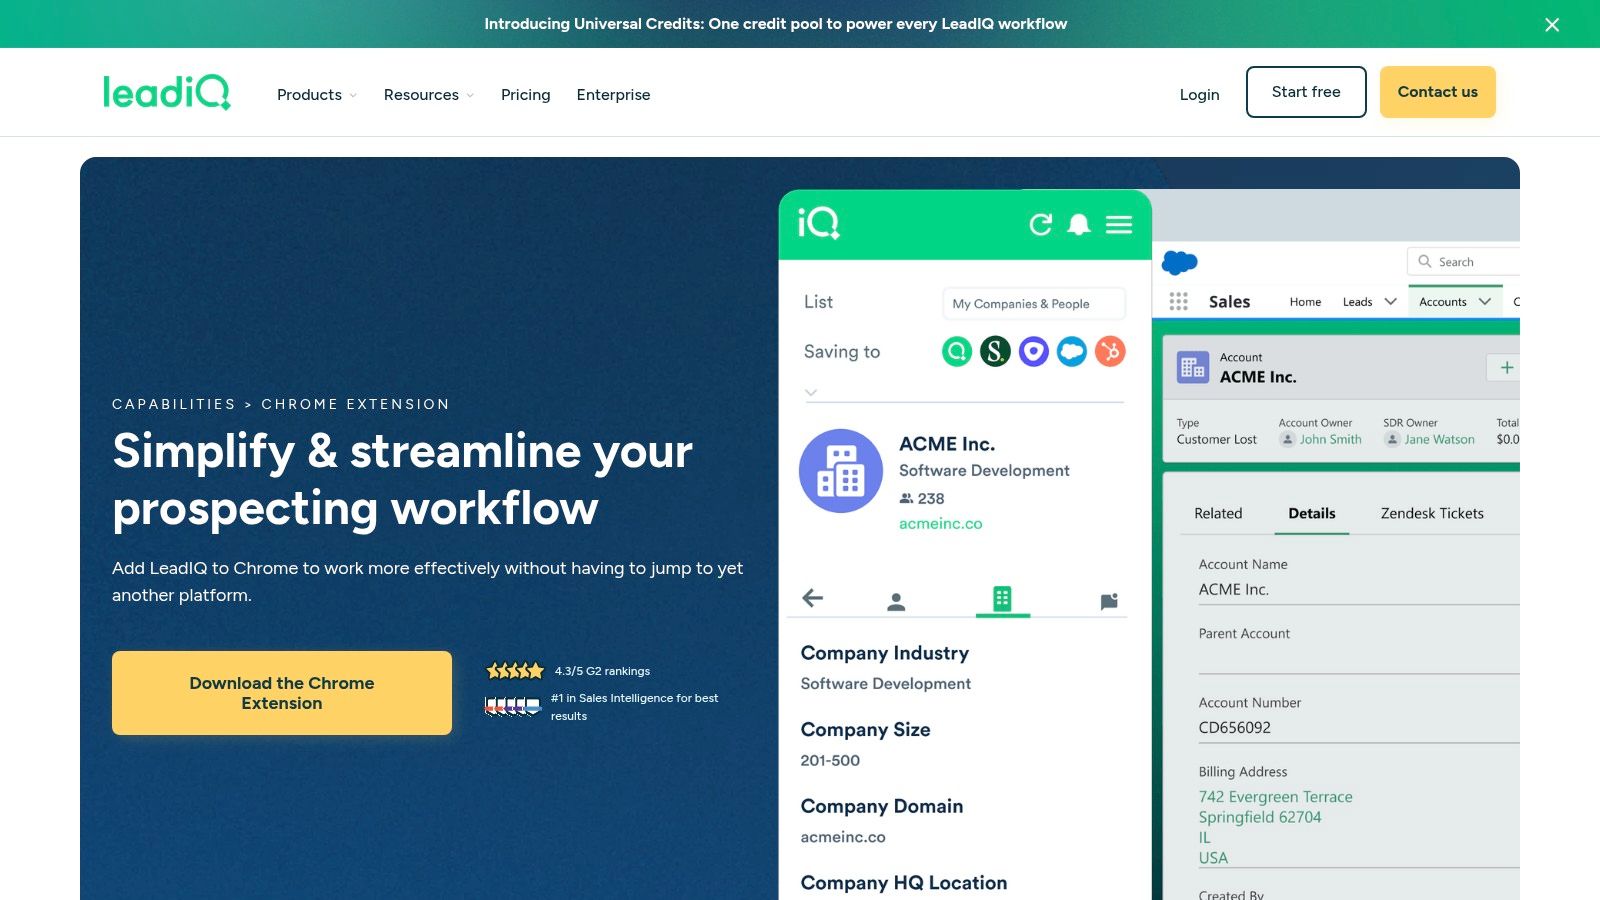The image size is (1600, 900).
Task: Select the Salesforce cloud saving destination icon
Action: point(1071,351)
